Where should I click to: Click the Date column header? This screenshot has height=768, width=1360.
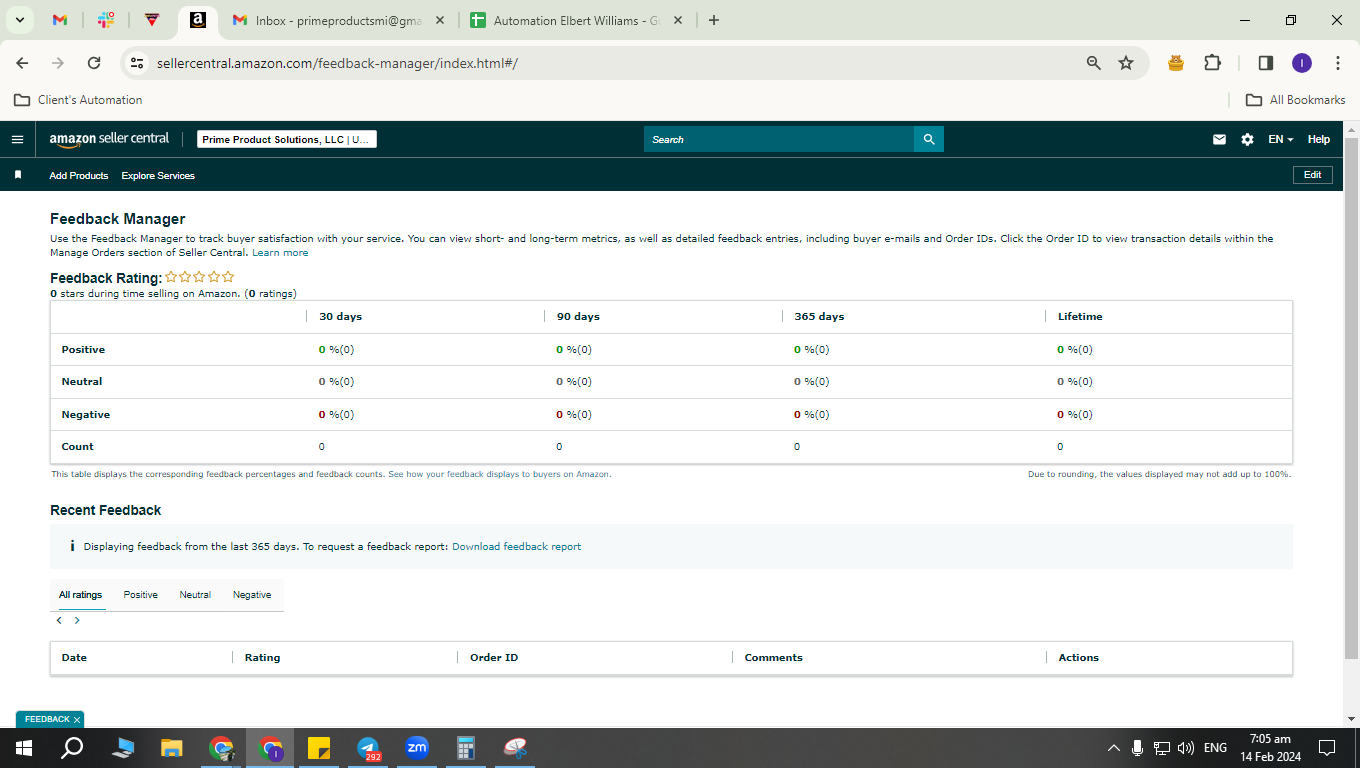click(x=74, y=657)
